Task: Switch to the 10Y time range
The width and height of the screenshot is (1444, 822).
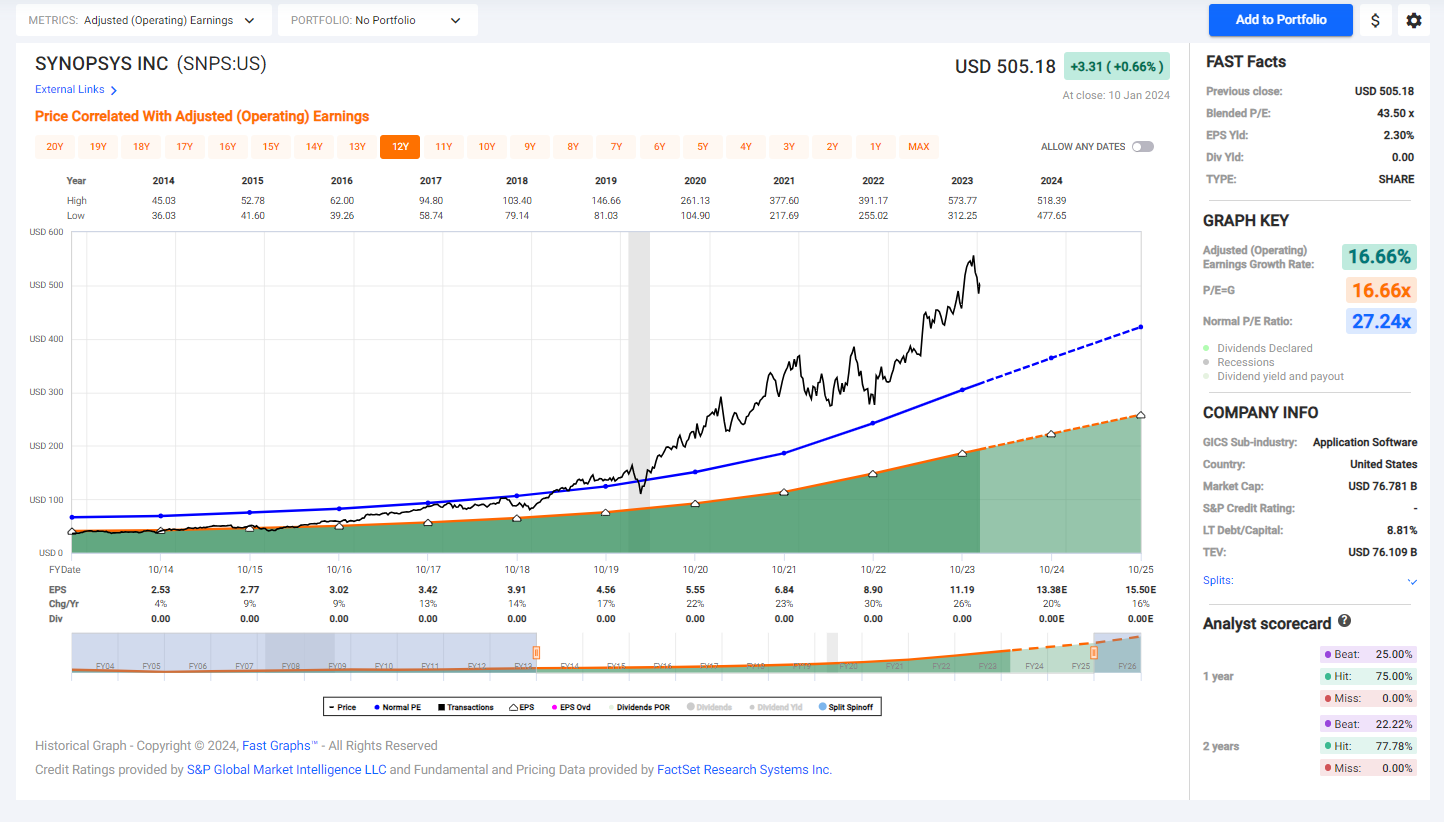Action: (x=487, y=147)
